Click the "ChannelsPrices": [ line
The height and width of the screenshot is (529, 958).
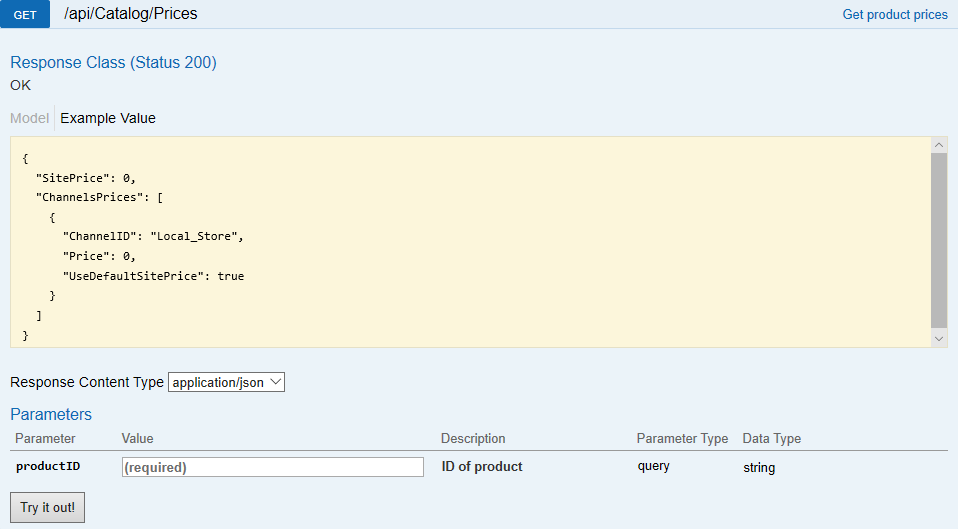pos(99,197)
